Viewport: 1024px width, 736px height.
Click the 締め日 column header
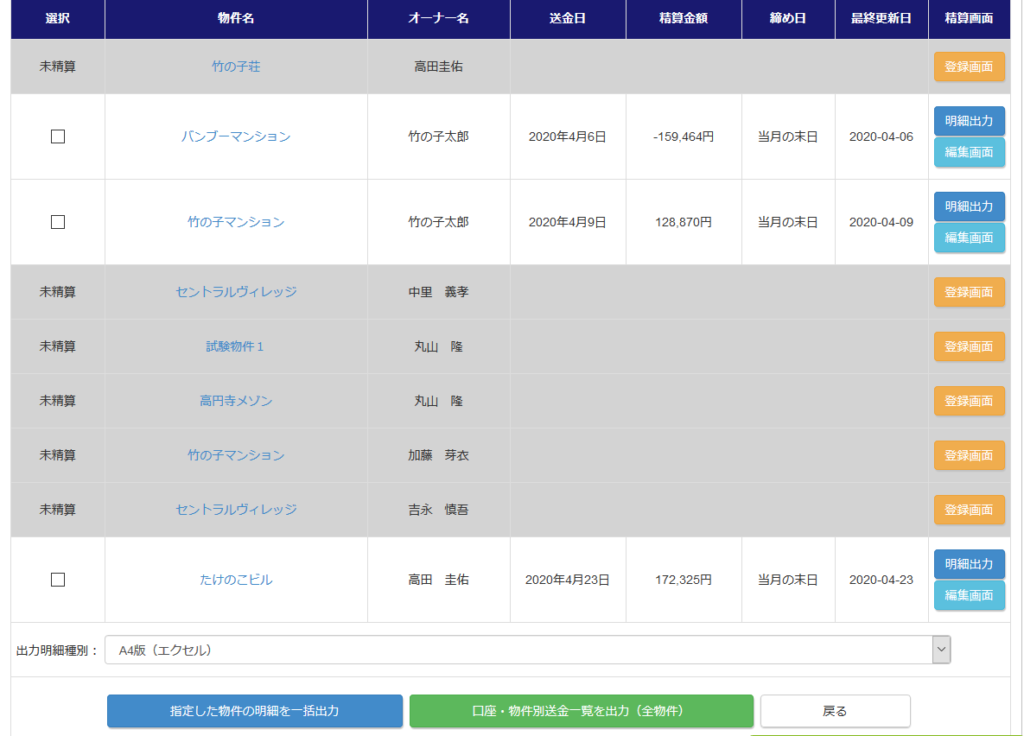788,18
